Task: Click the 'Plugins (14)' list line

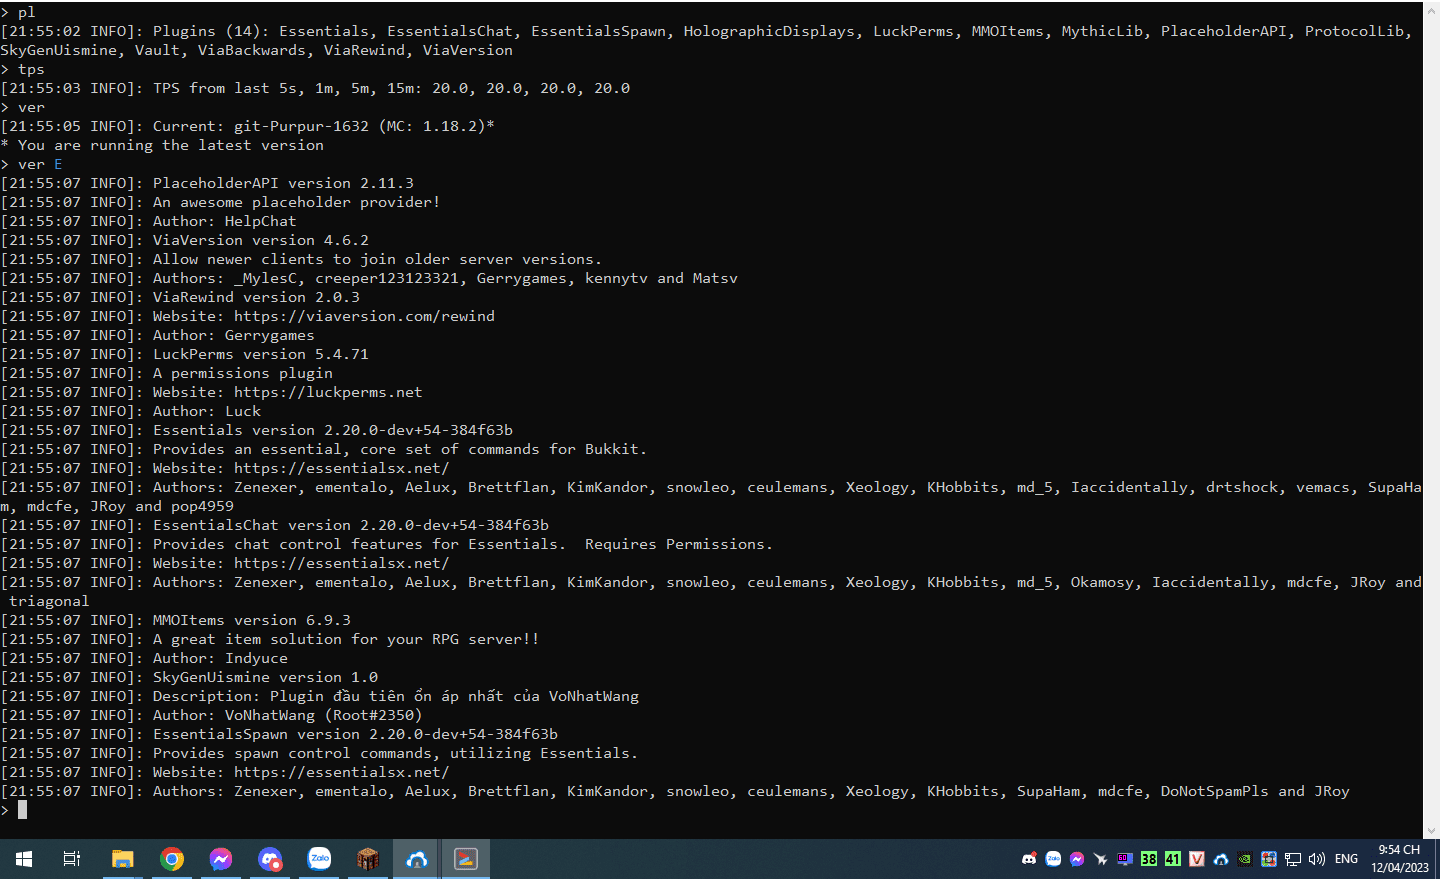Action: click(707, 31)
